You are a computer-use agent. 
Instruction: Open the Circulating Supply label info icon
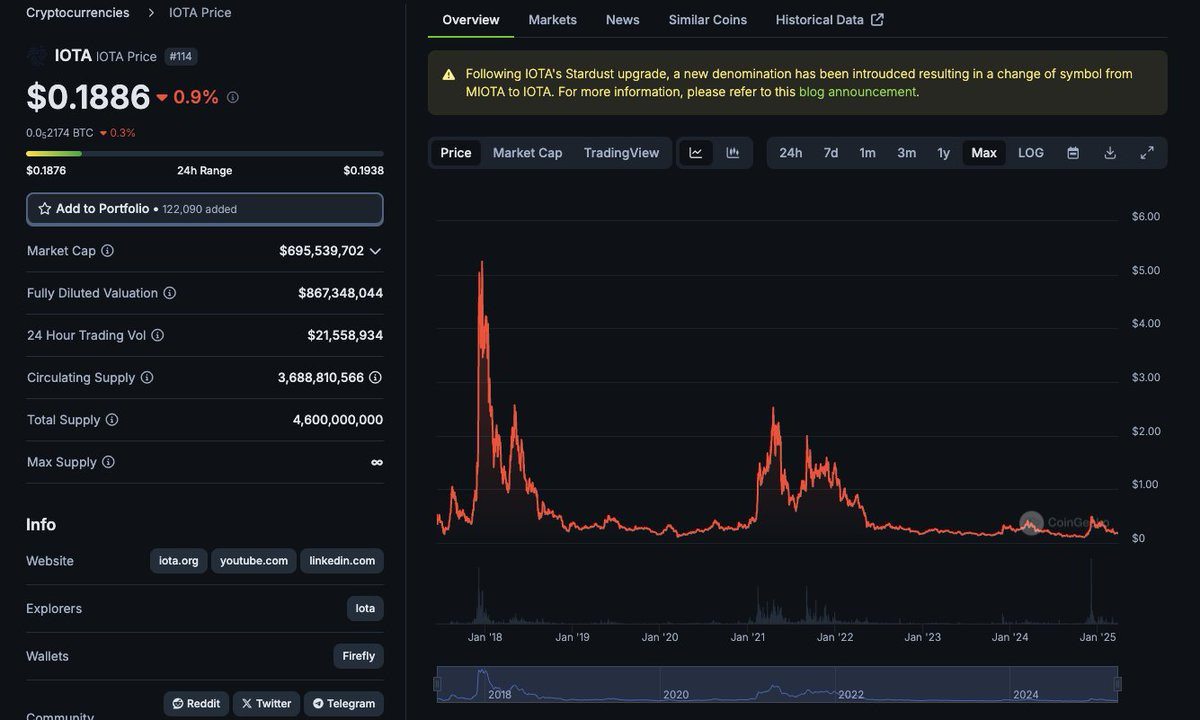147,377
